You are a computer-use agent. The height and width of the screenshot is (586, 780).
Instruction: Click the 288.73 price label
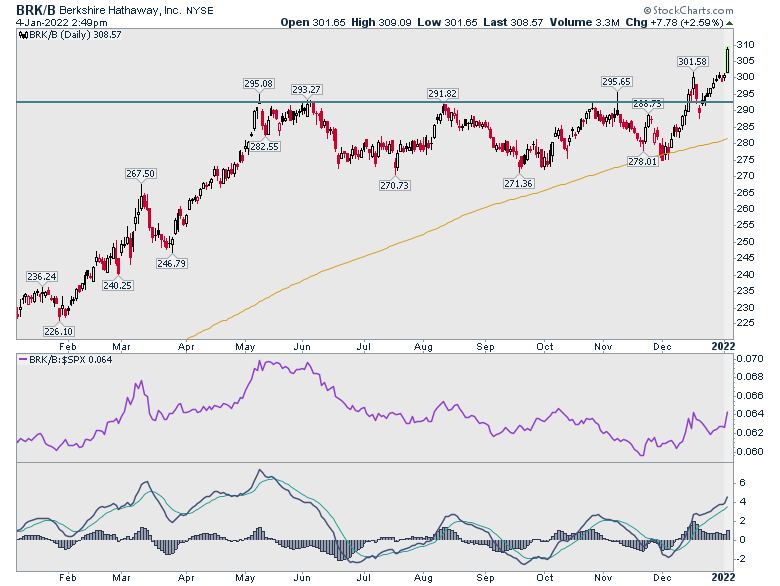(647, 103)
